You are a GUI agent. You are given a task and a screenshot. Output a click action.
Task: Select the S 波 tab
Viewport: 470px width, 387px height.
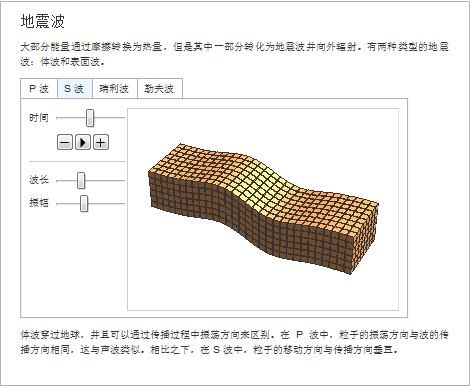click(75, 89)
